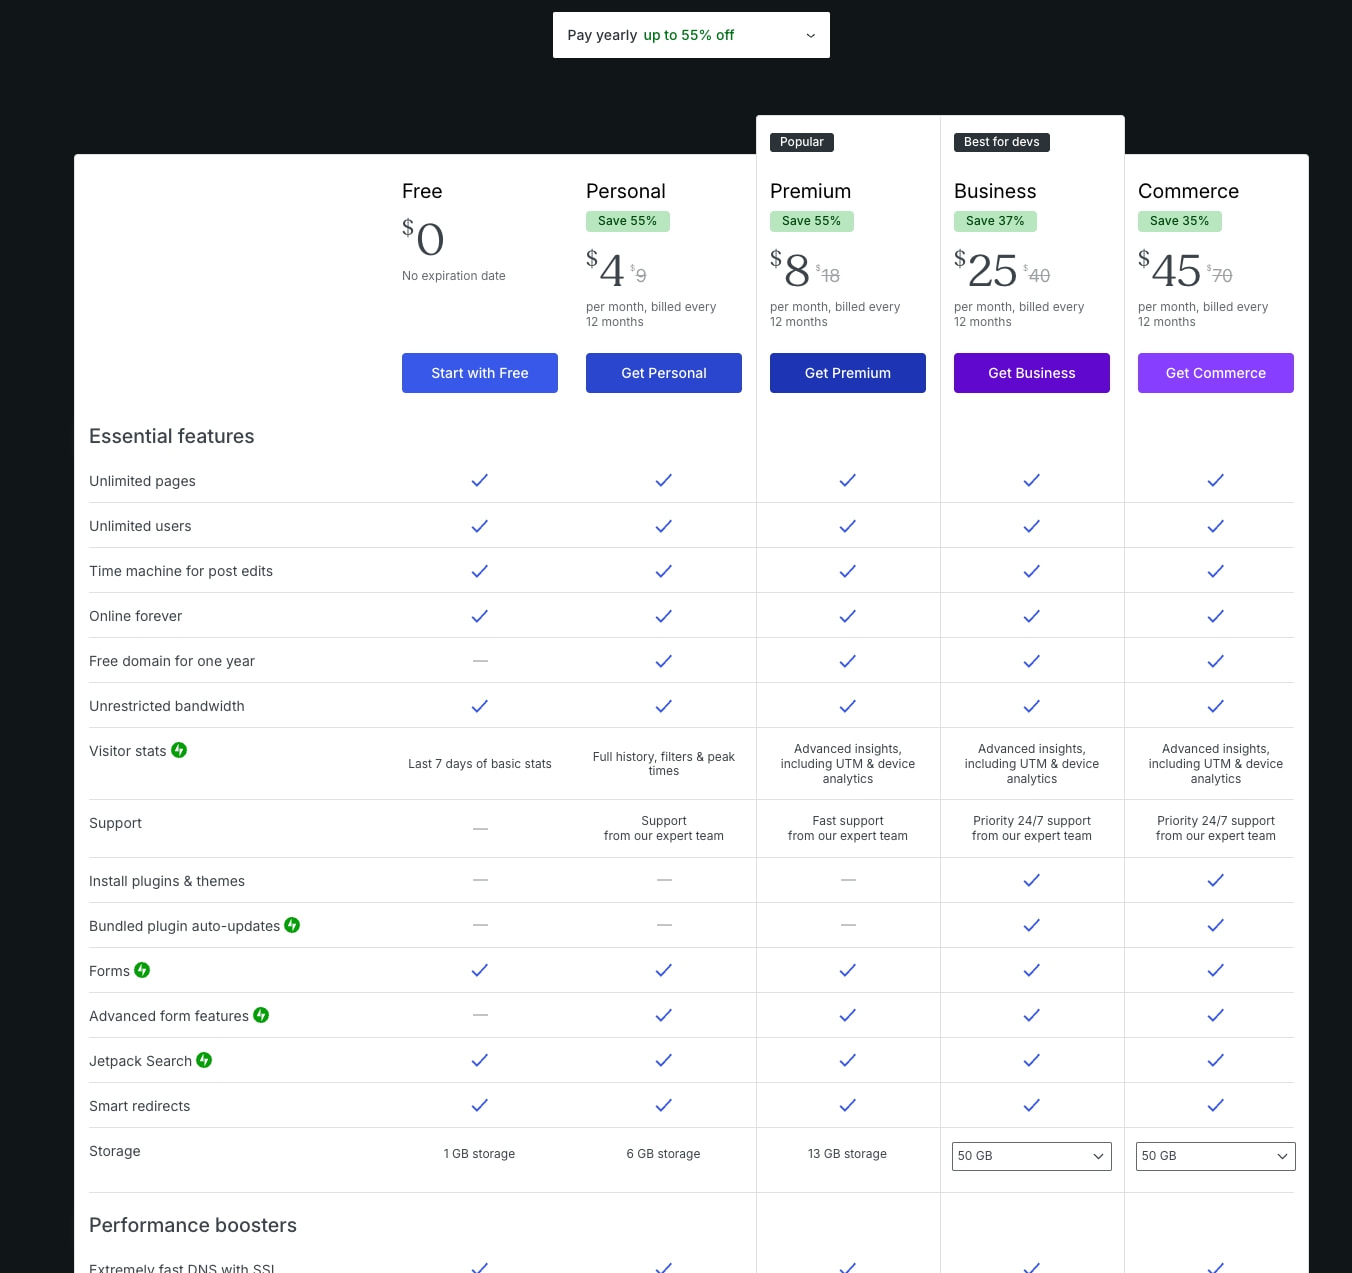Click the Free plan dash for Free domain for one year

click(x=480, y=661)
